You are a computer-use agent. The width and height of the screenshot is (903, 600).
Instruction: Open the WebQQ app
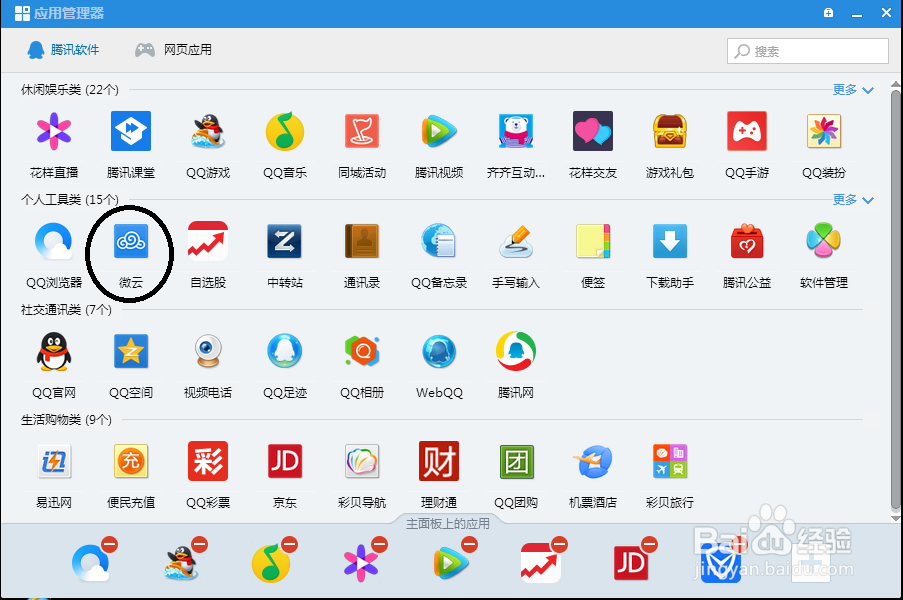coord(439,351)
